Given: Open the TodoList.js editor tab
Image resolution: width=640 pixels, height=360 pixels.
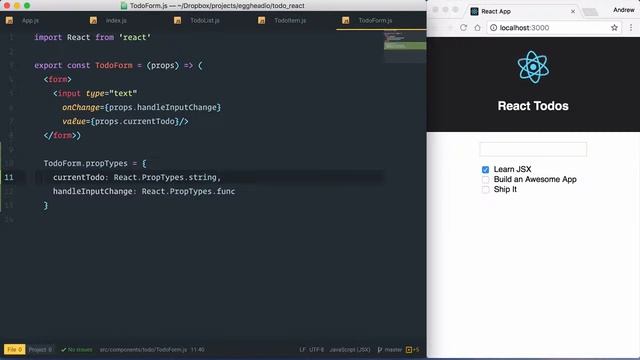Looking at the screenshot, I should (x=205, y=20).
